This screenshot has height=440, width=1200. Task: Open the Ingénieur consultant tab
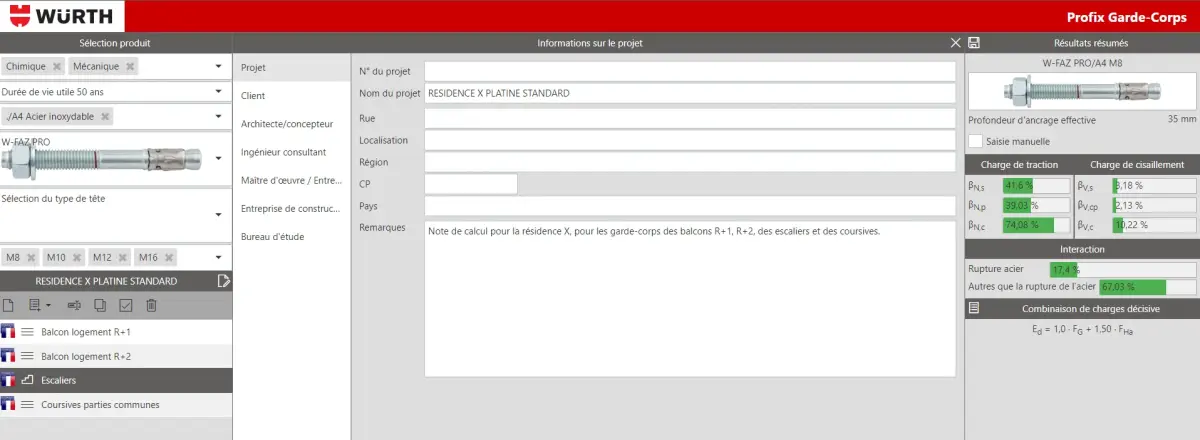point(291,152)
